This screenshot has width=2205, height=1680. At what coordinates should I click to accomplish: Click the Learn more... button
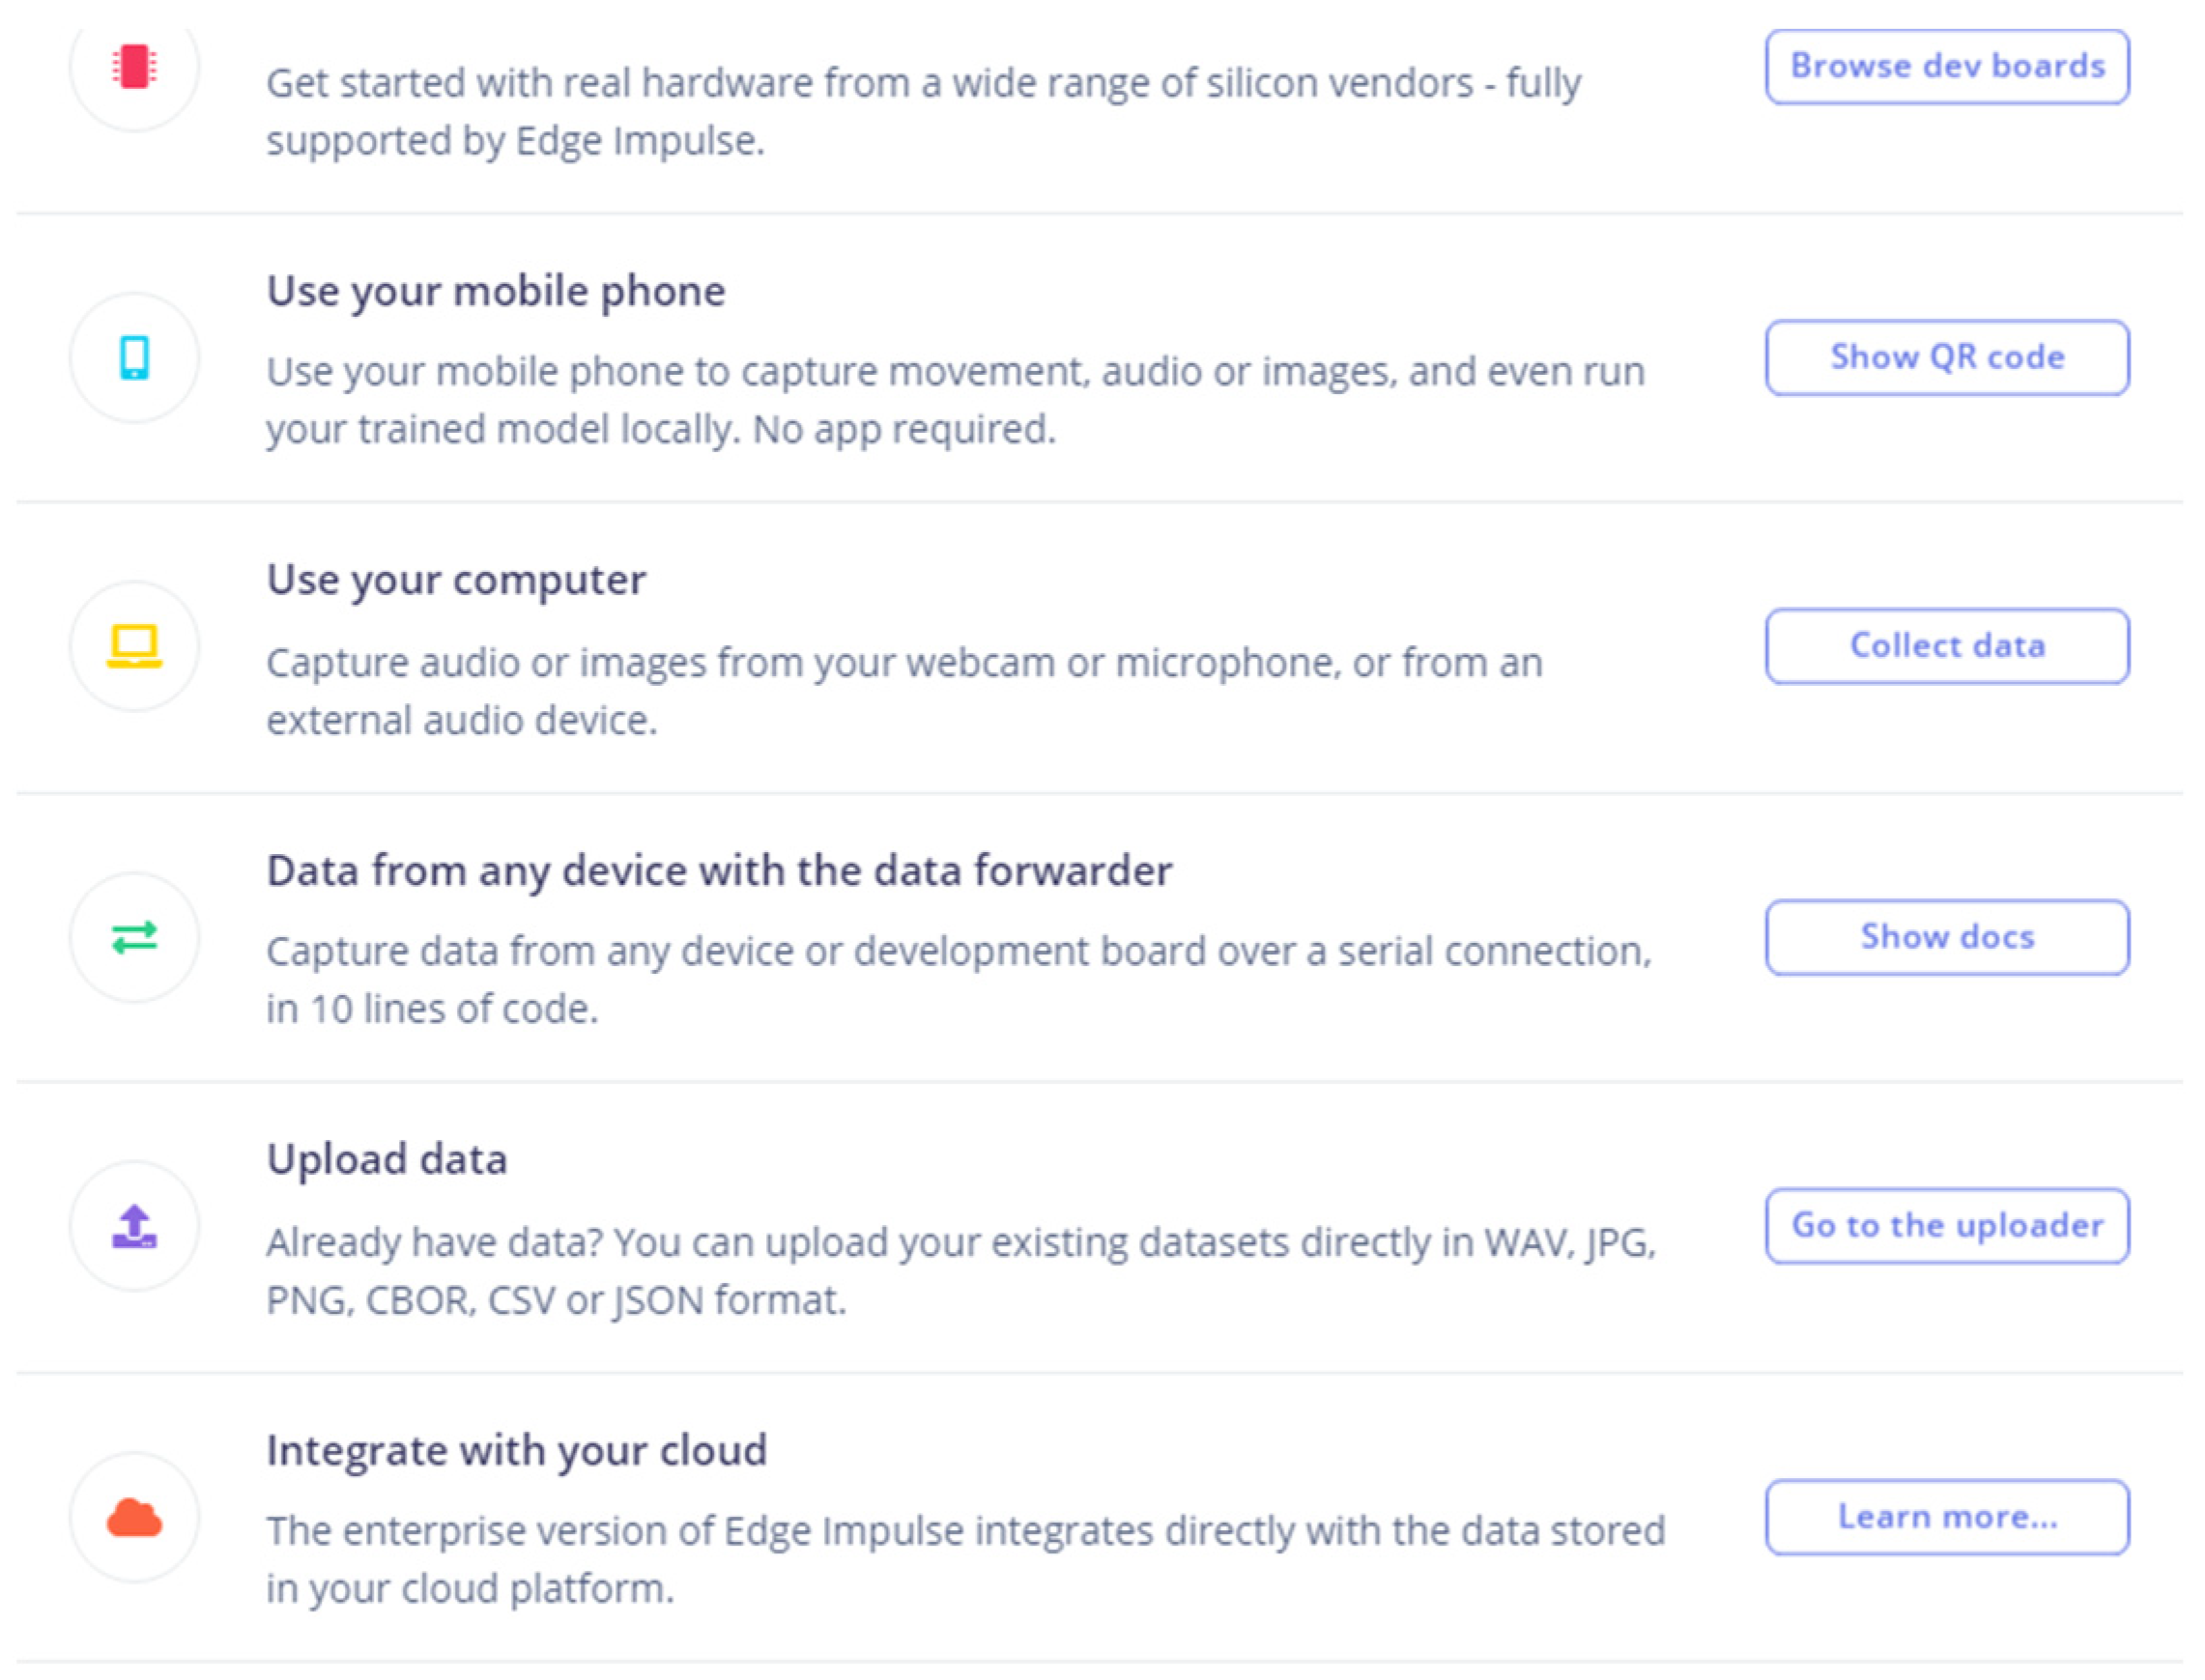tap(1946, 1517)
